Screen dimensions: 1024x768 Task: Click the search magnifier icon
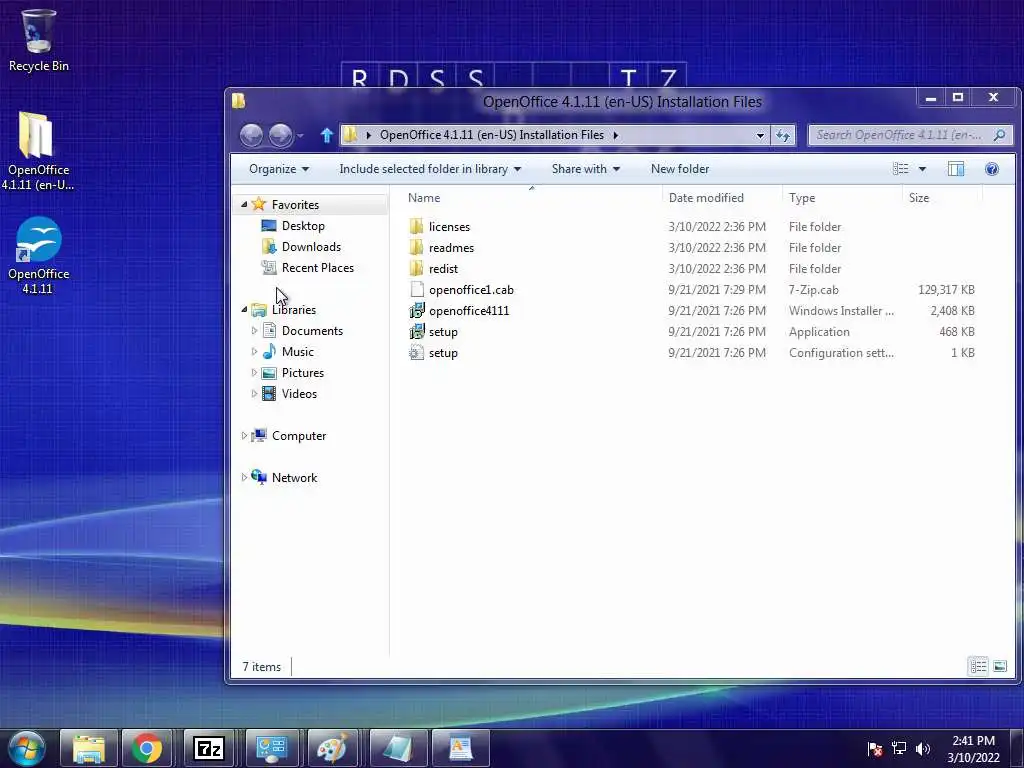[999, 135]
